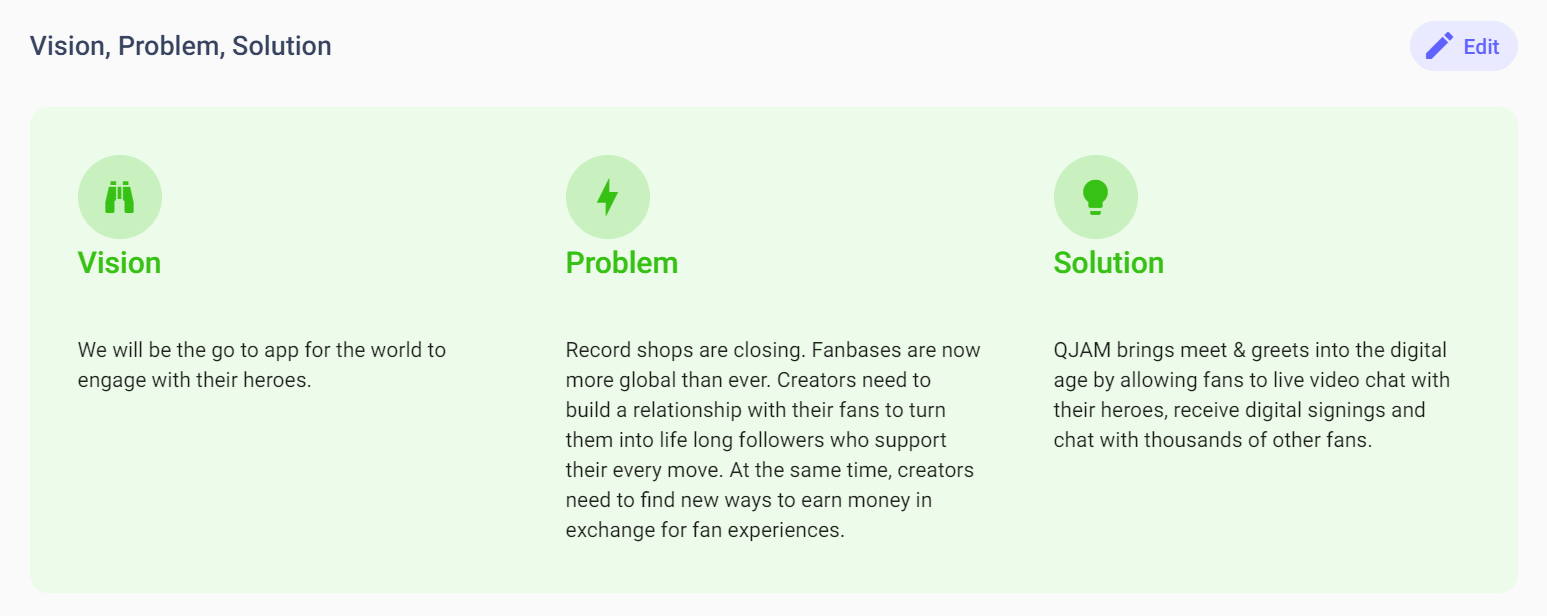1547x616 pixels.
Task: Click "need to find new ways" line
Action: point(748,500)
